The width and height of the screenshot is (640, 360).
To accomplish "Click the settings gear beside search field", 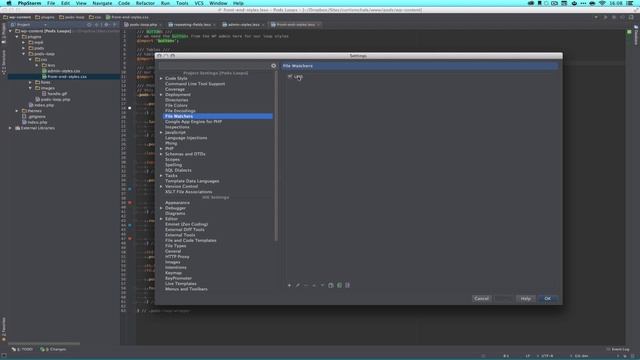I will click(x=273, y=66).
